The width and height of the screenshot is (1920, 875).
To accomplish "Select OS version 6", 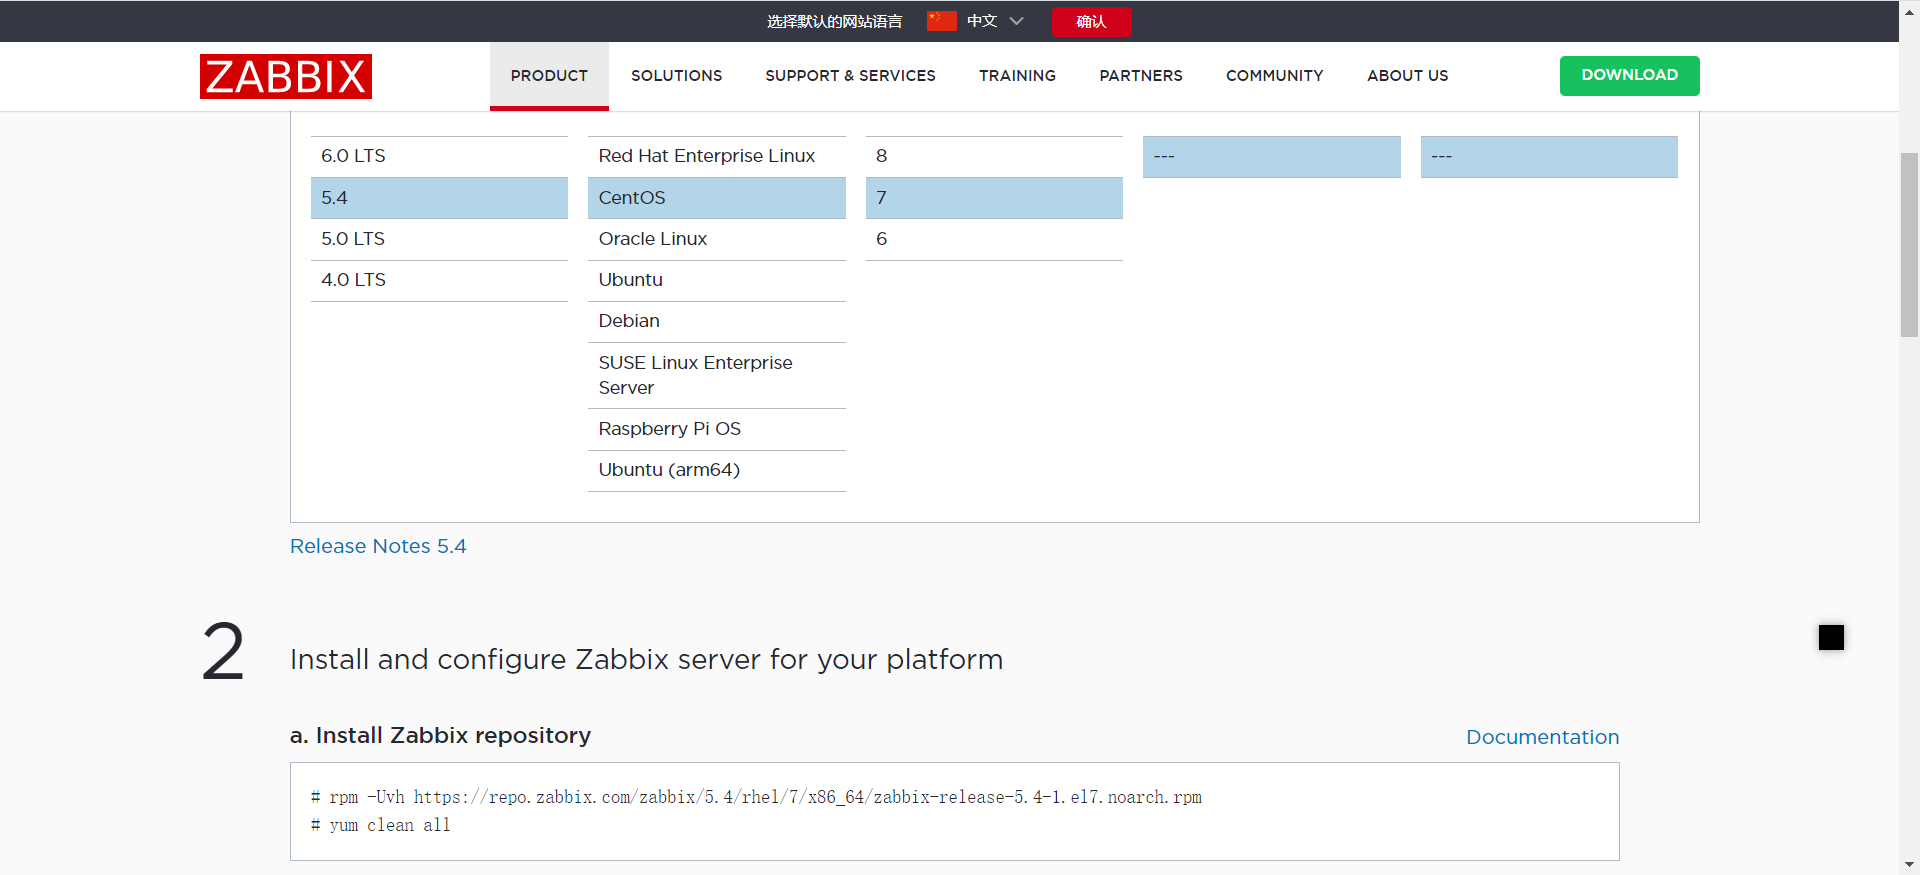I will [994, 239].
